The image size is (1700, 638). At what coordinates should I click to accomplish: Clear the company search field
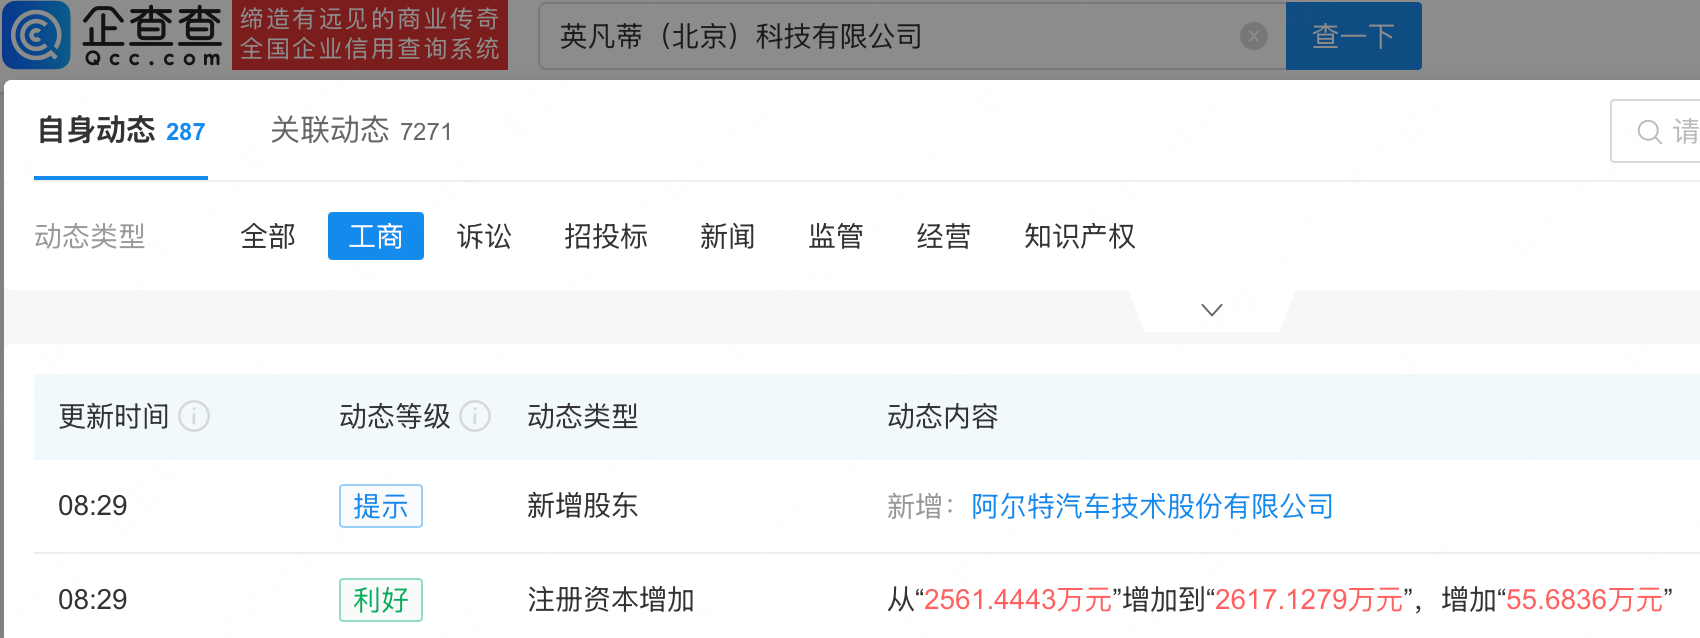click(x=1253, y=37)
